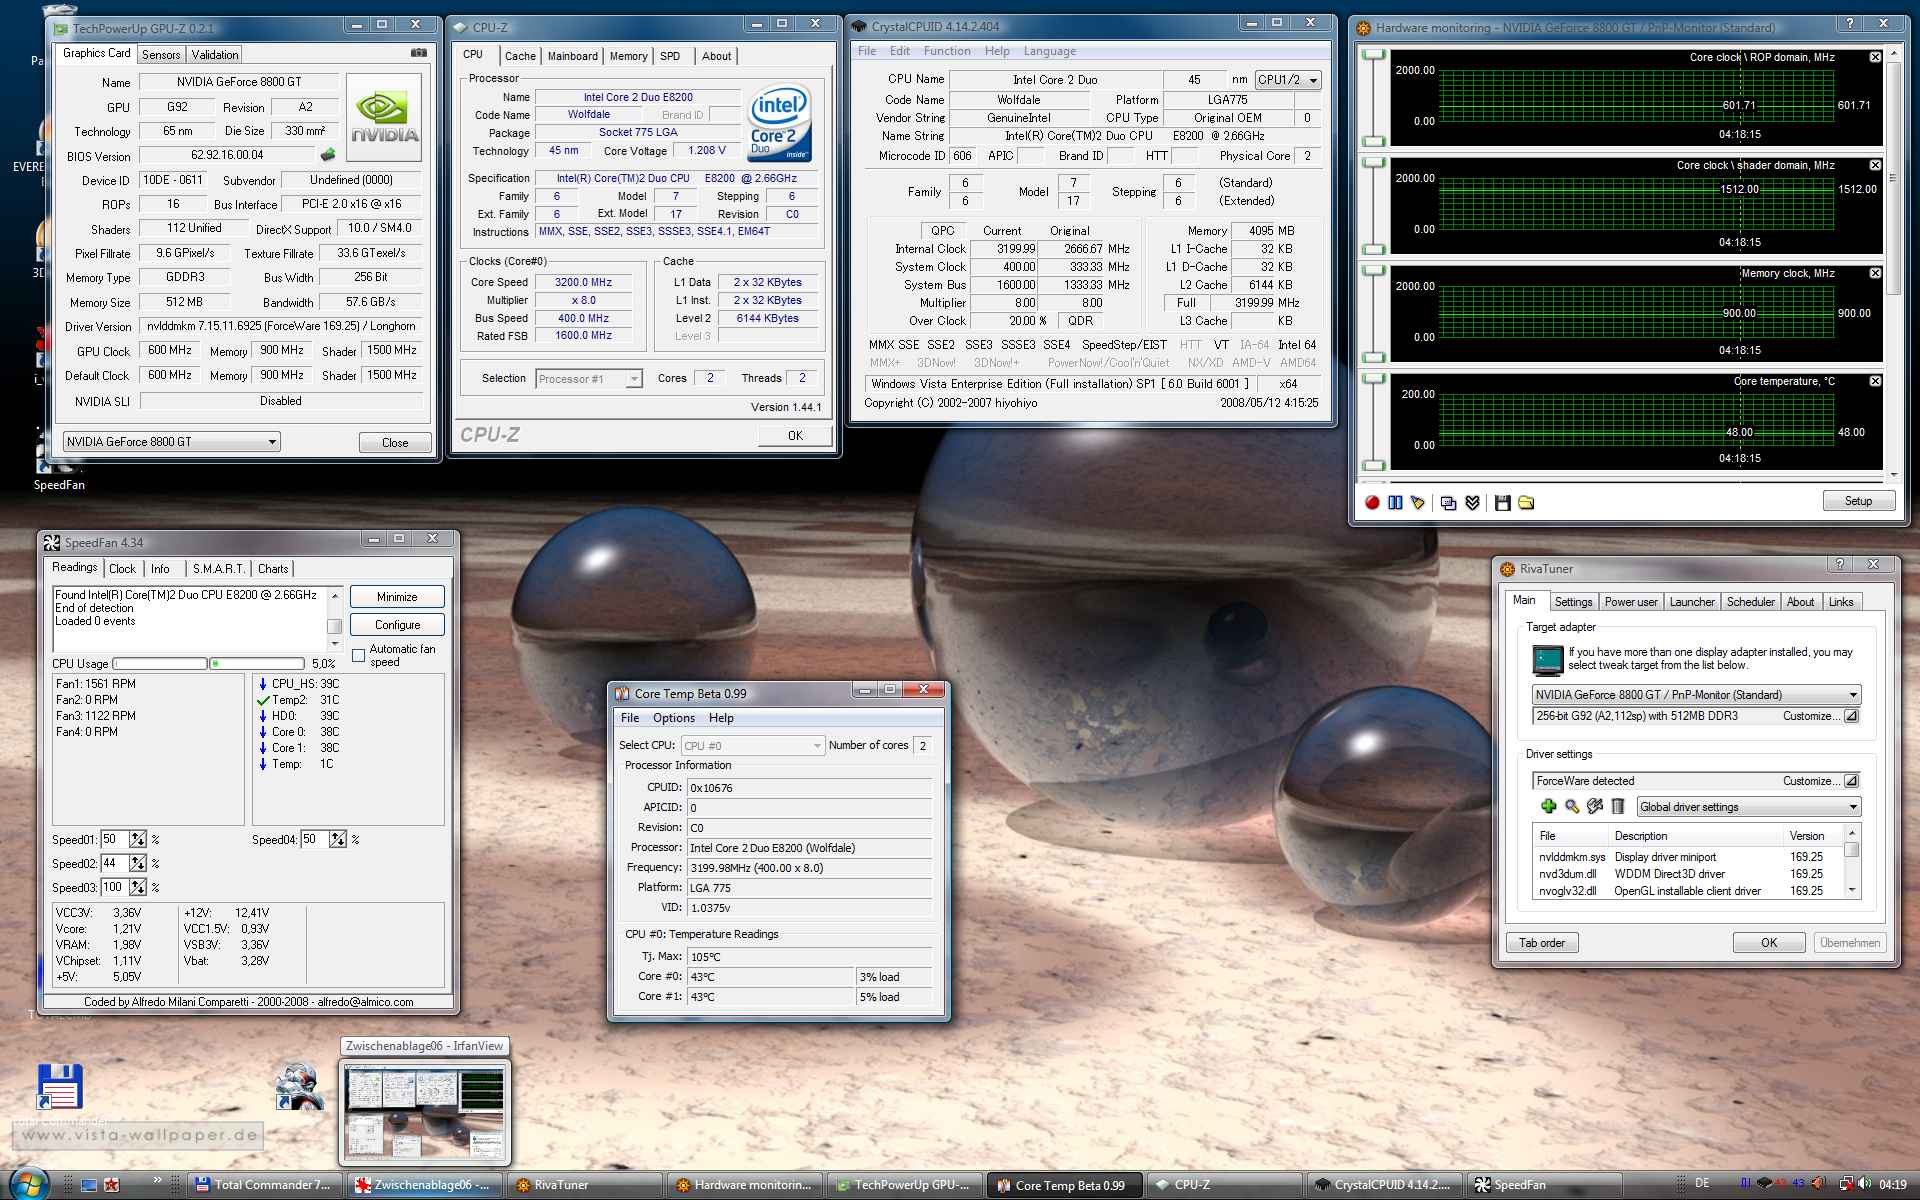The image size is (1920, 1200).
Task: Click green plus icon in RivaTuner driver settings
Action: tap(1548, 807)
